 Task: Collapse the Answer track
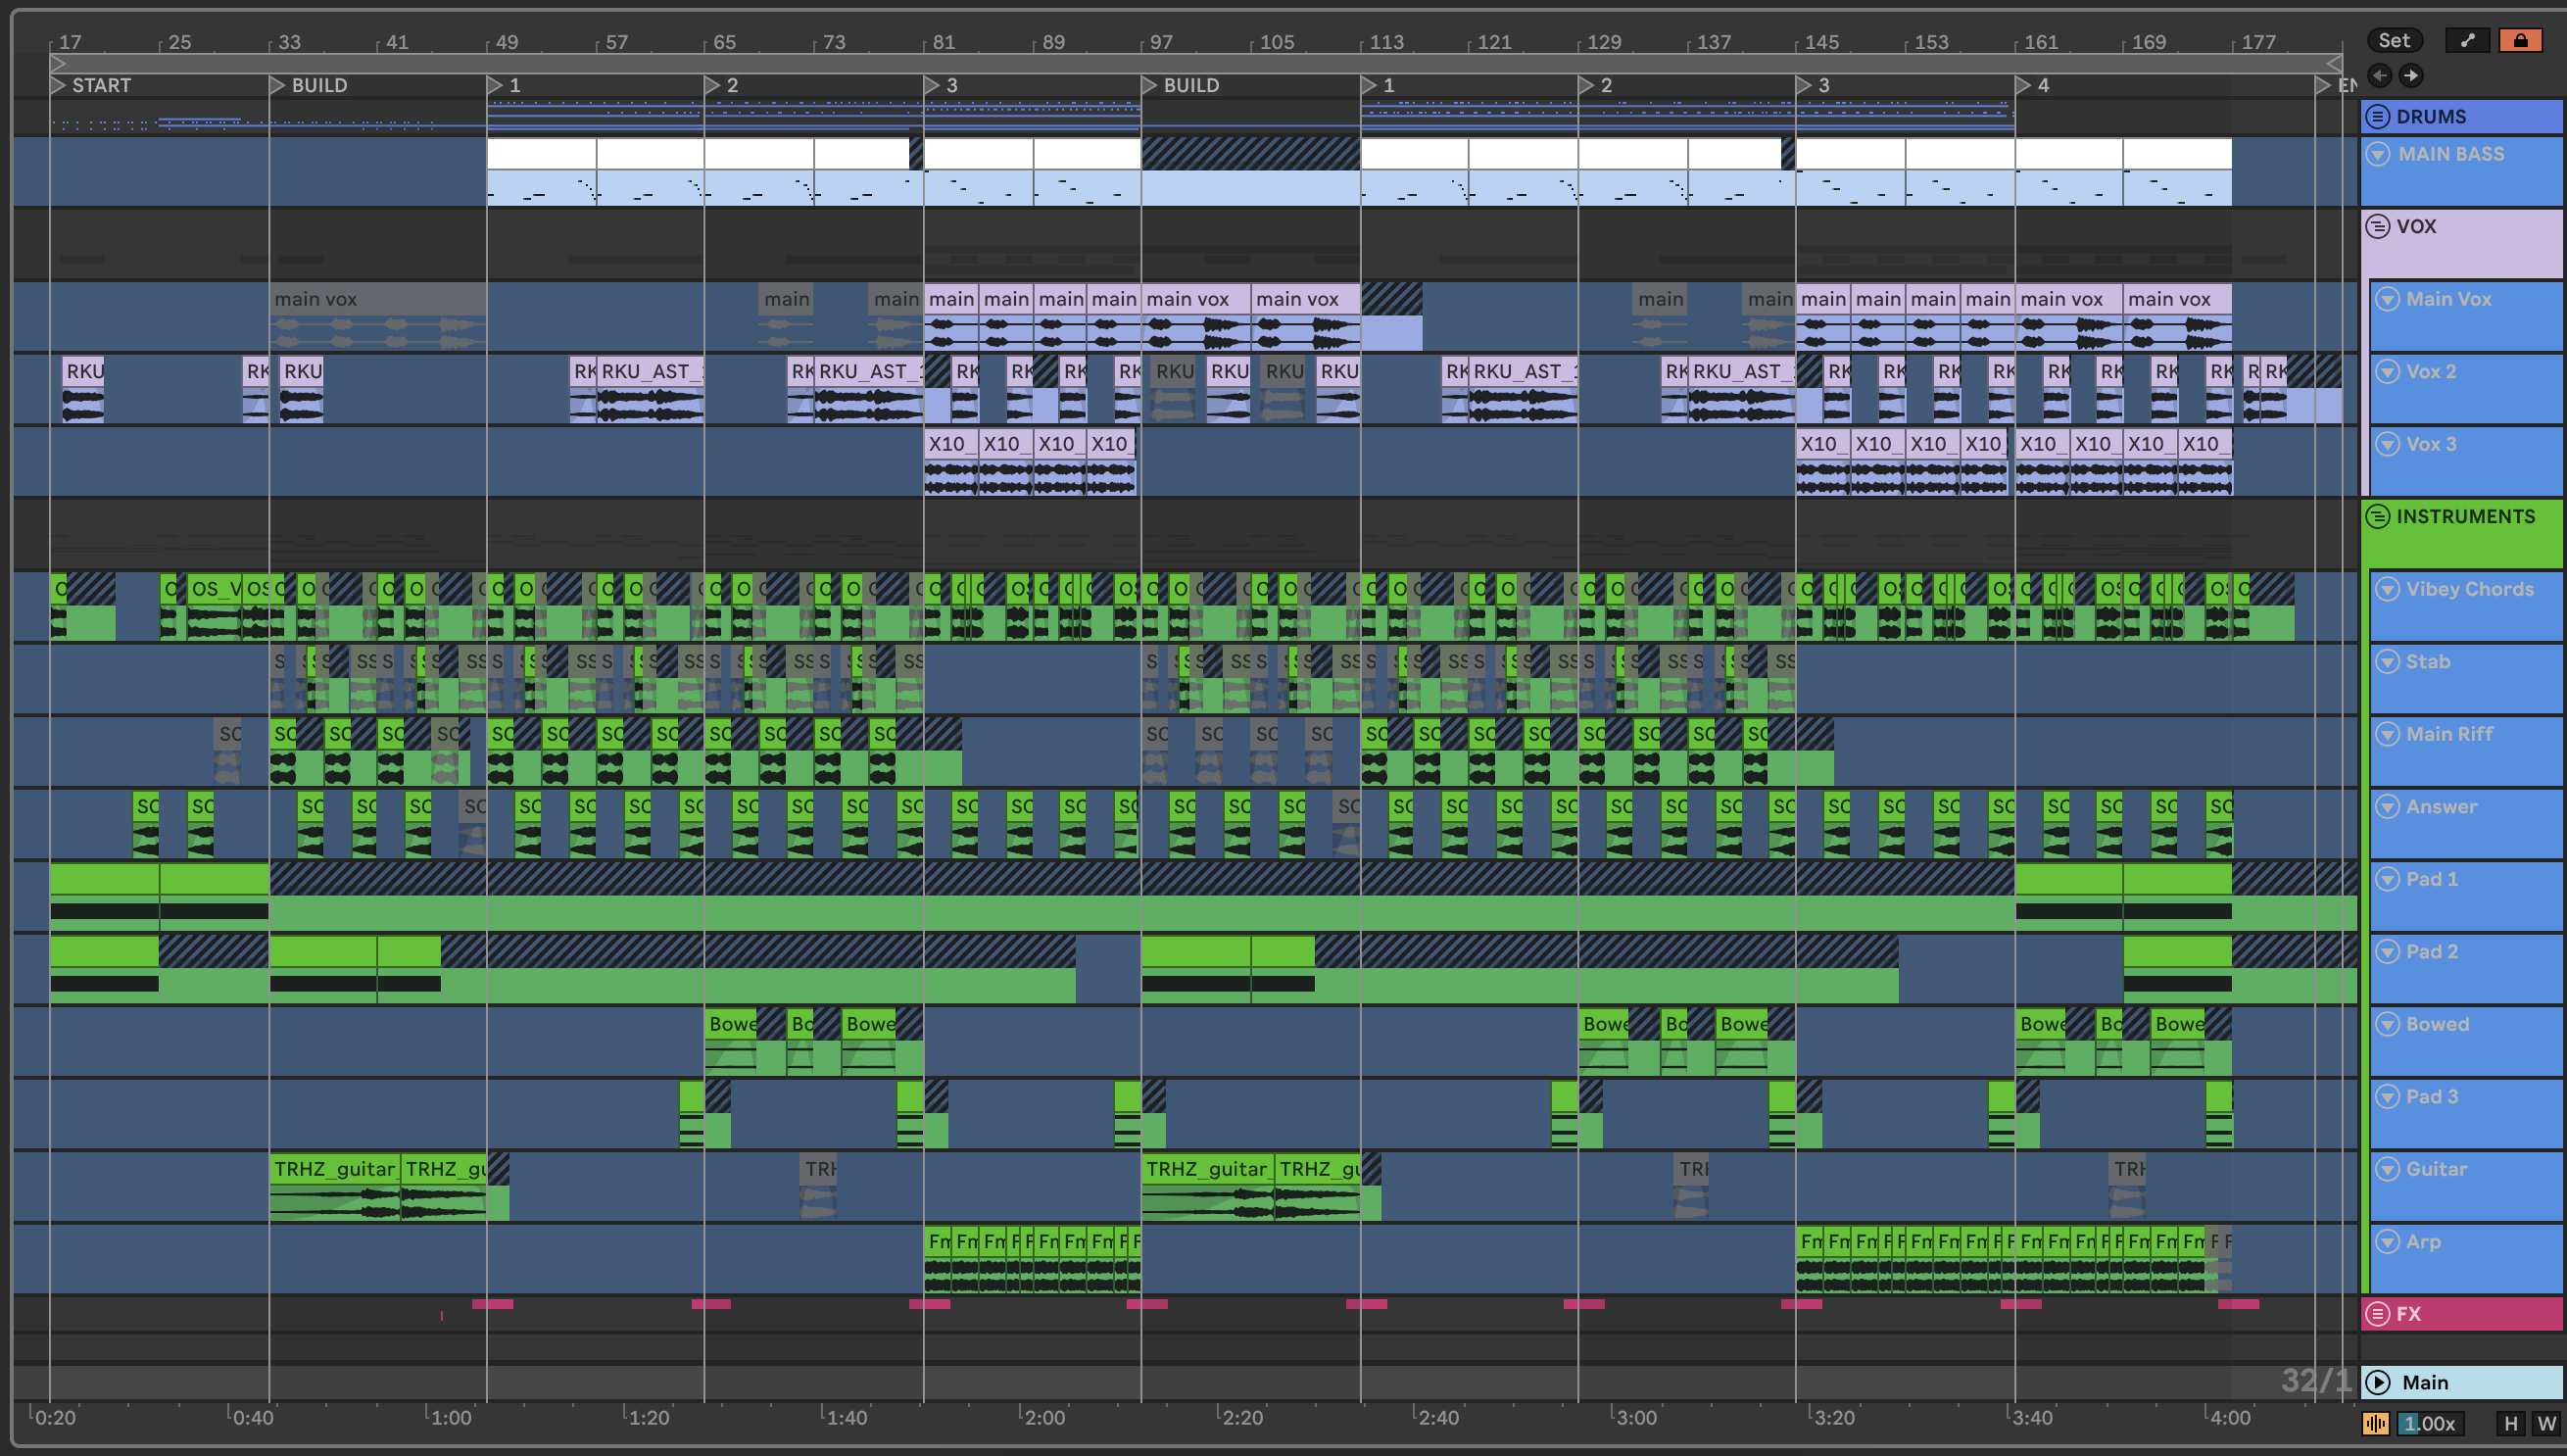click(x=2387, y=807)
